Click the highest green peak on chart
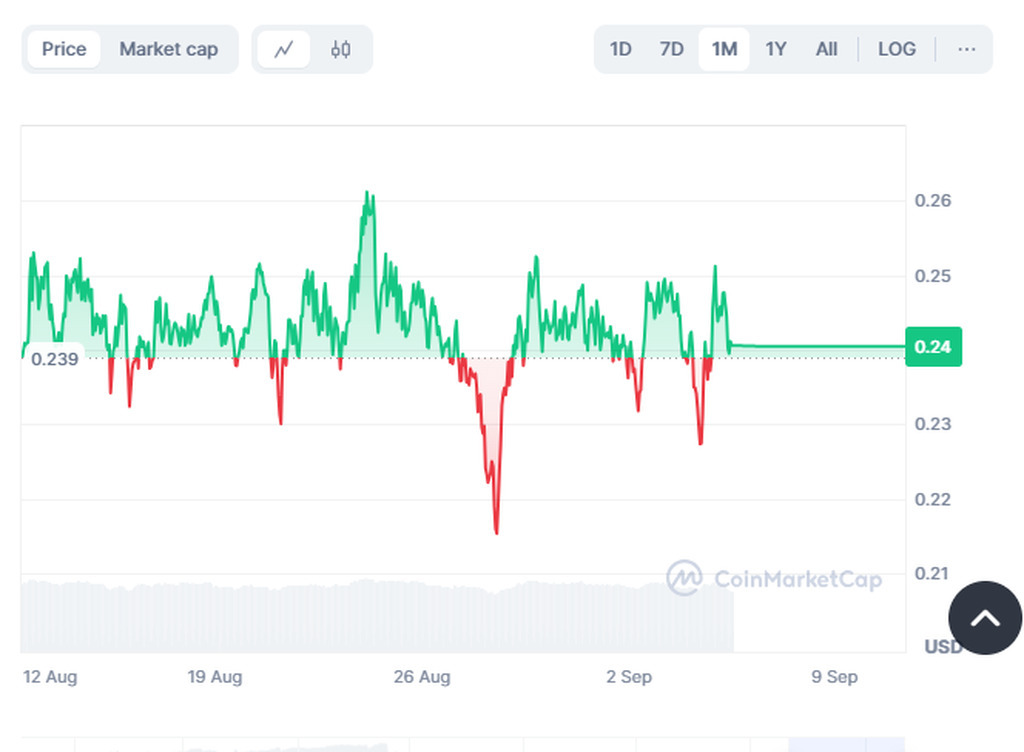 368,194
